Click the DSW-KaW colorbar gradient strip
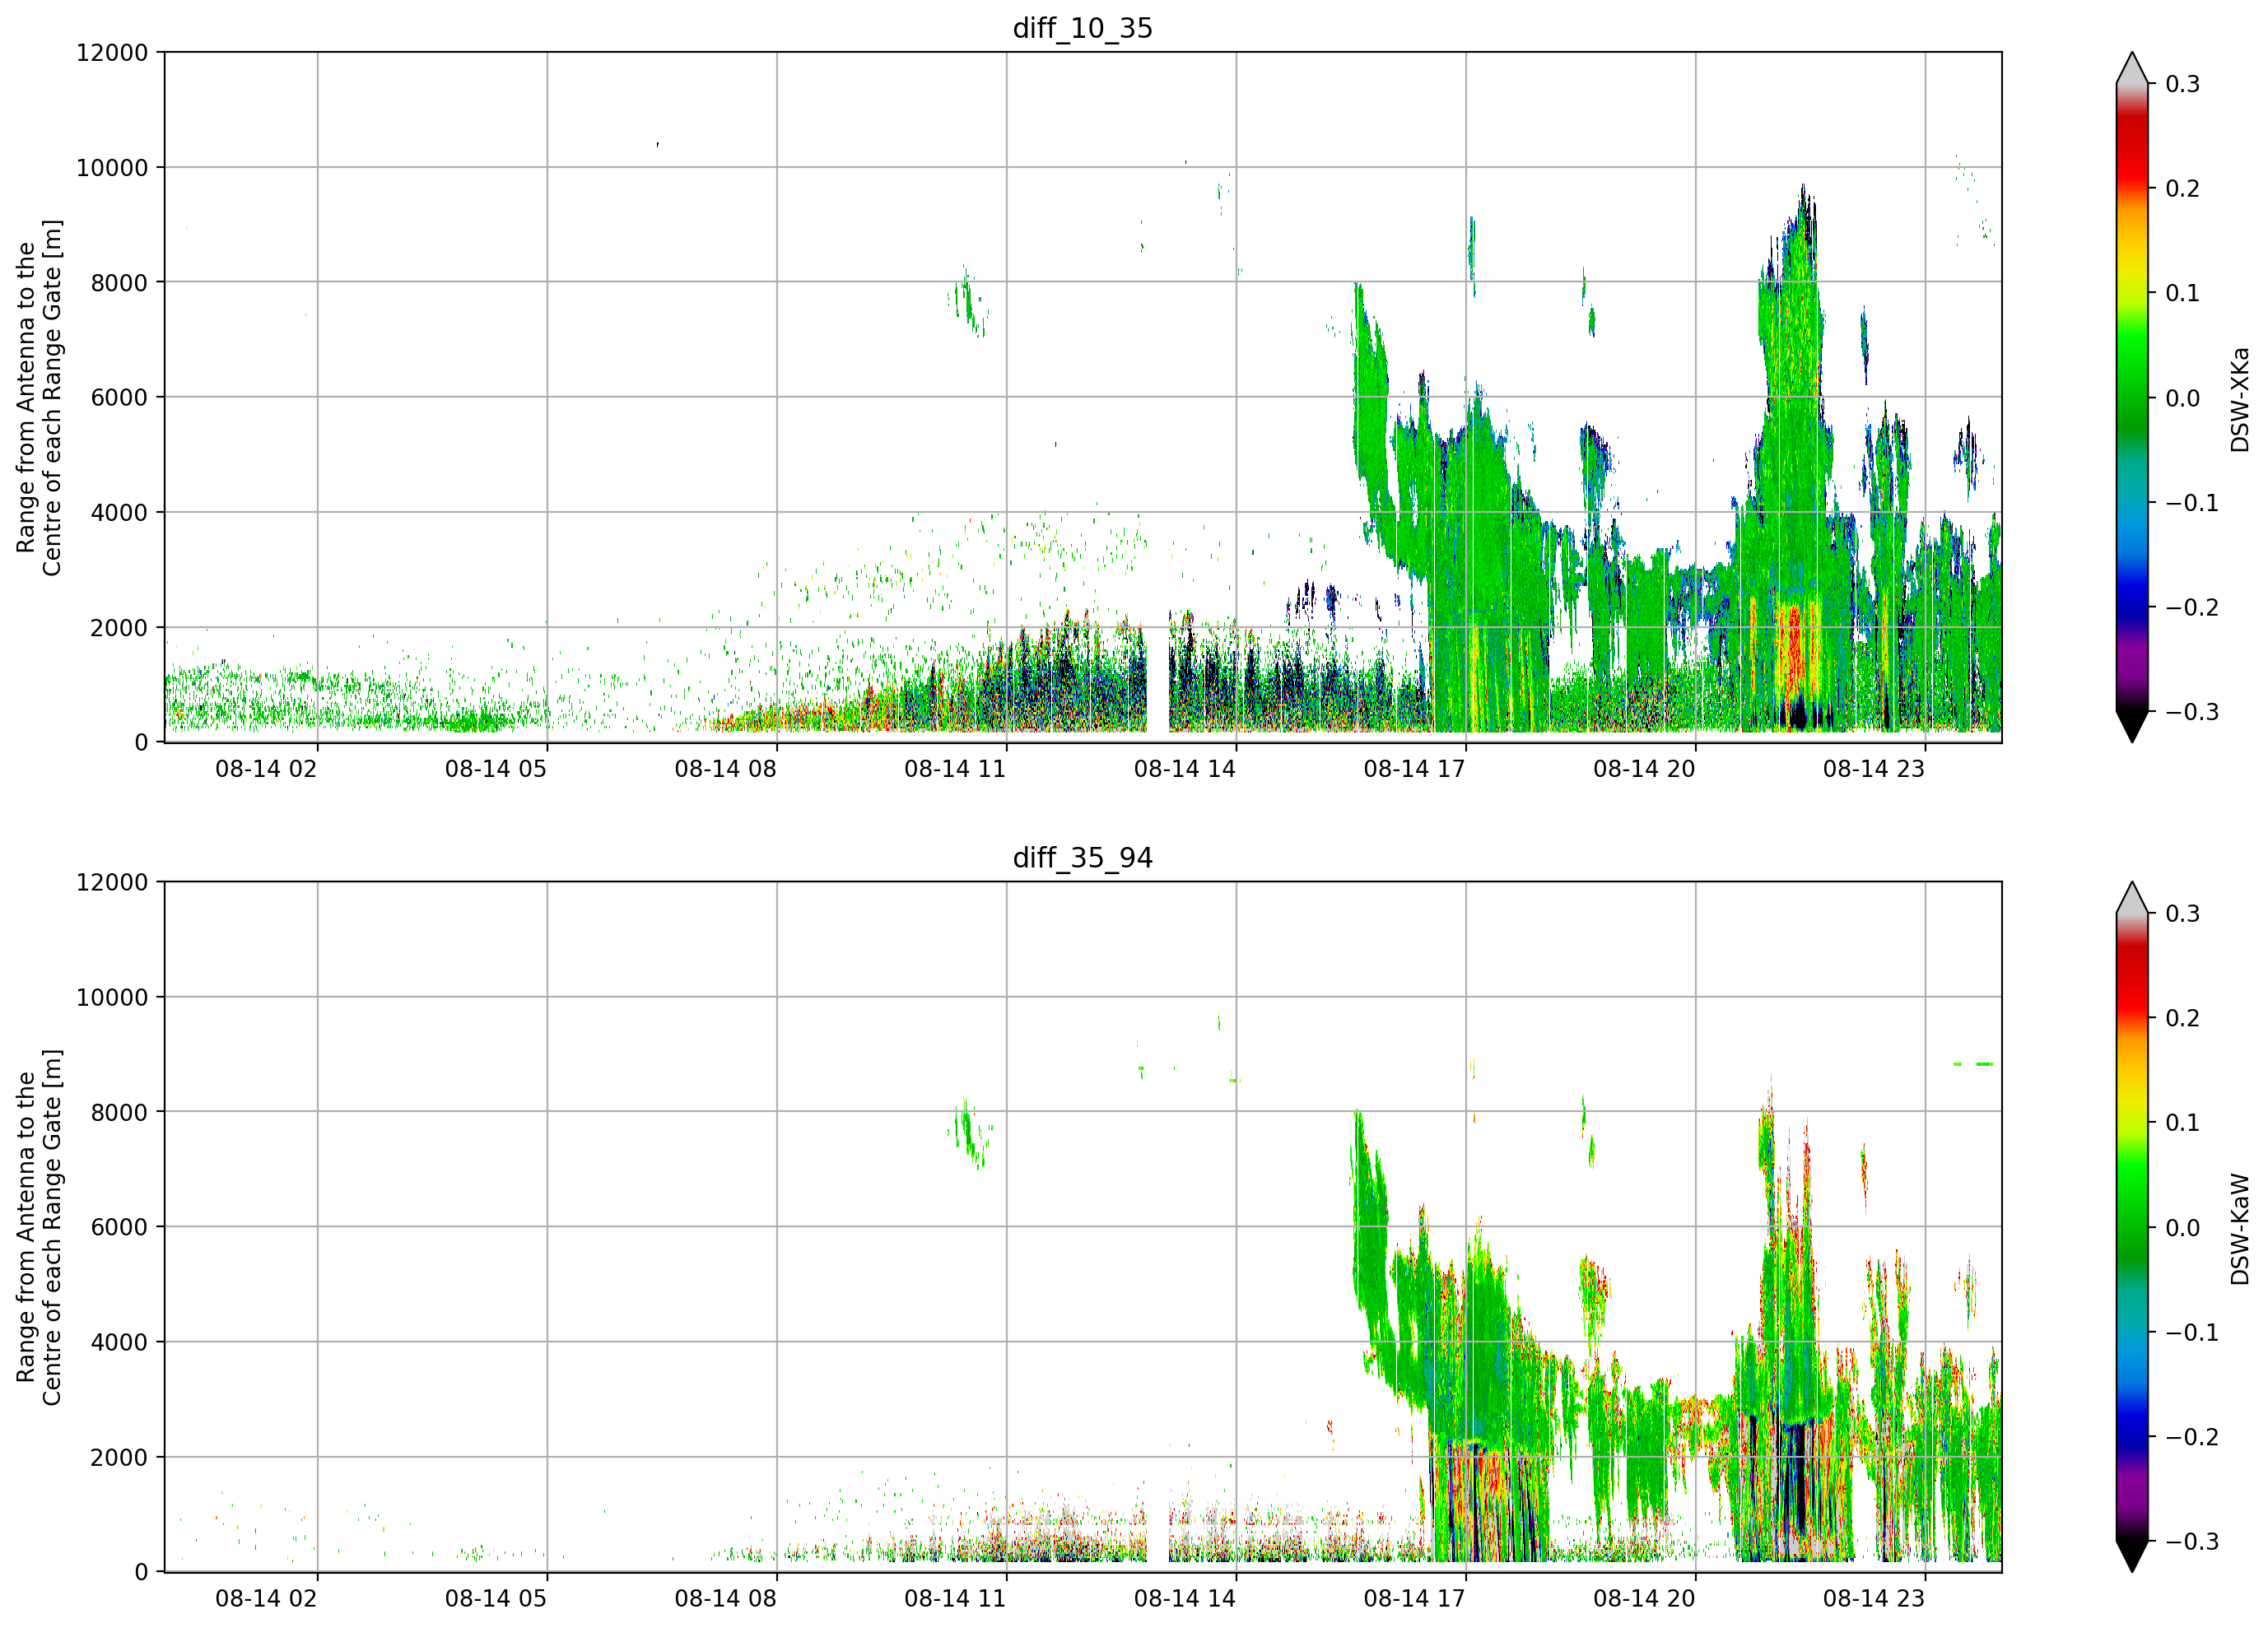This screenshot has height=1628, width=2268. pos(2132,1227)
